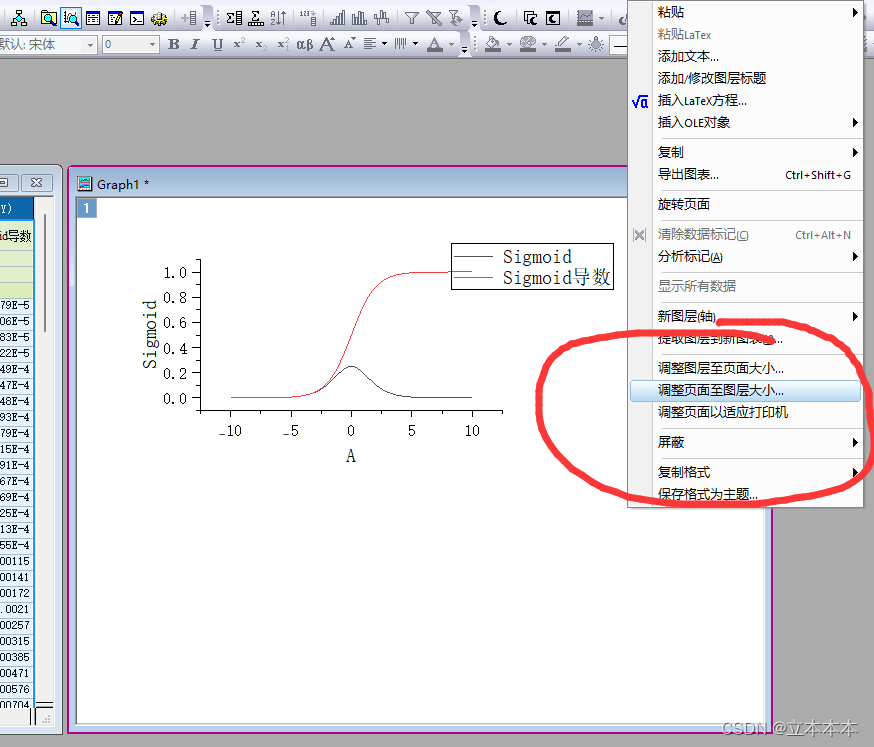Toggle subscript x₂ formatting
This screenshot has width=874, height=747.
tap(261, 45)
